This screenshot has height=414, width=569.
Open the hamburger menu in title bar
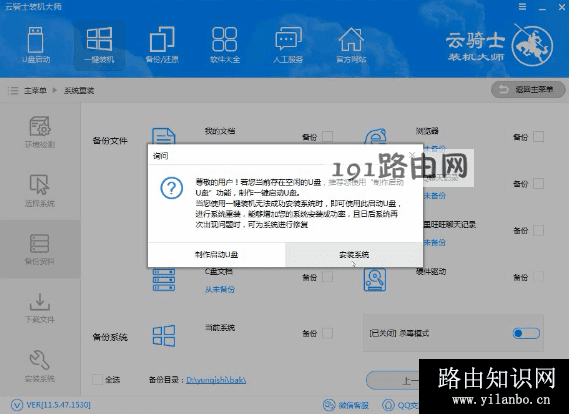(x=522, y=7)
